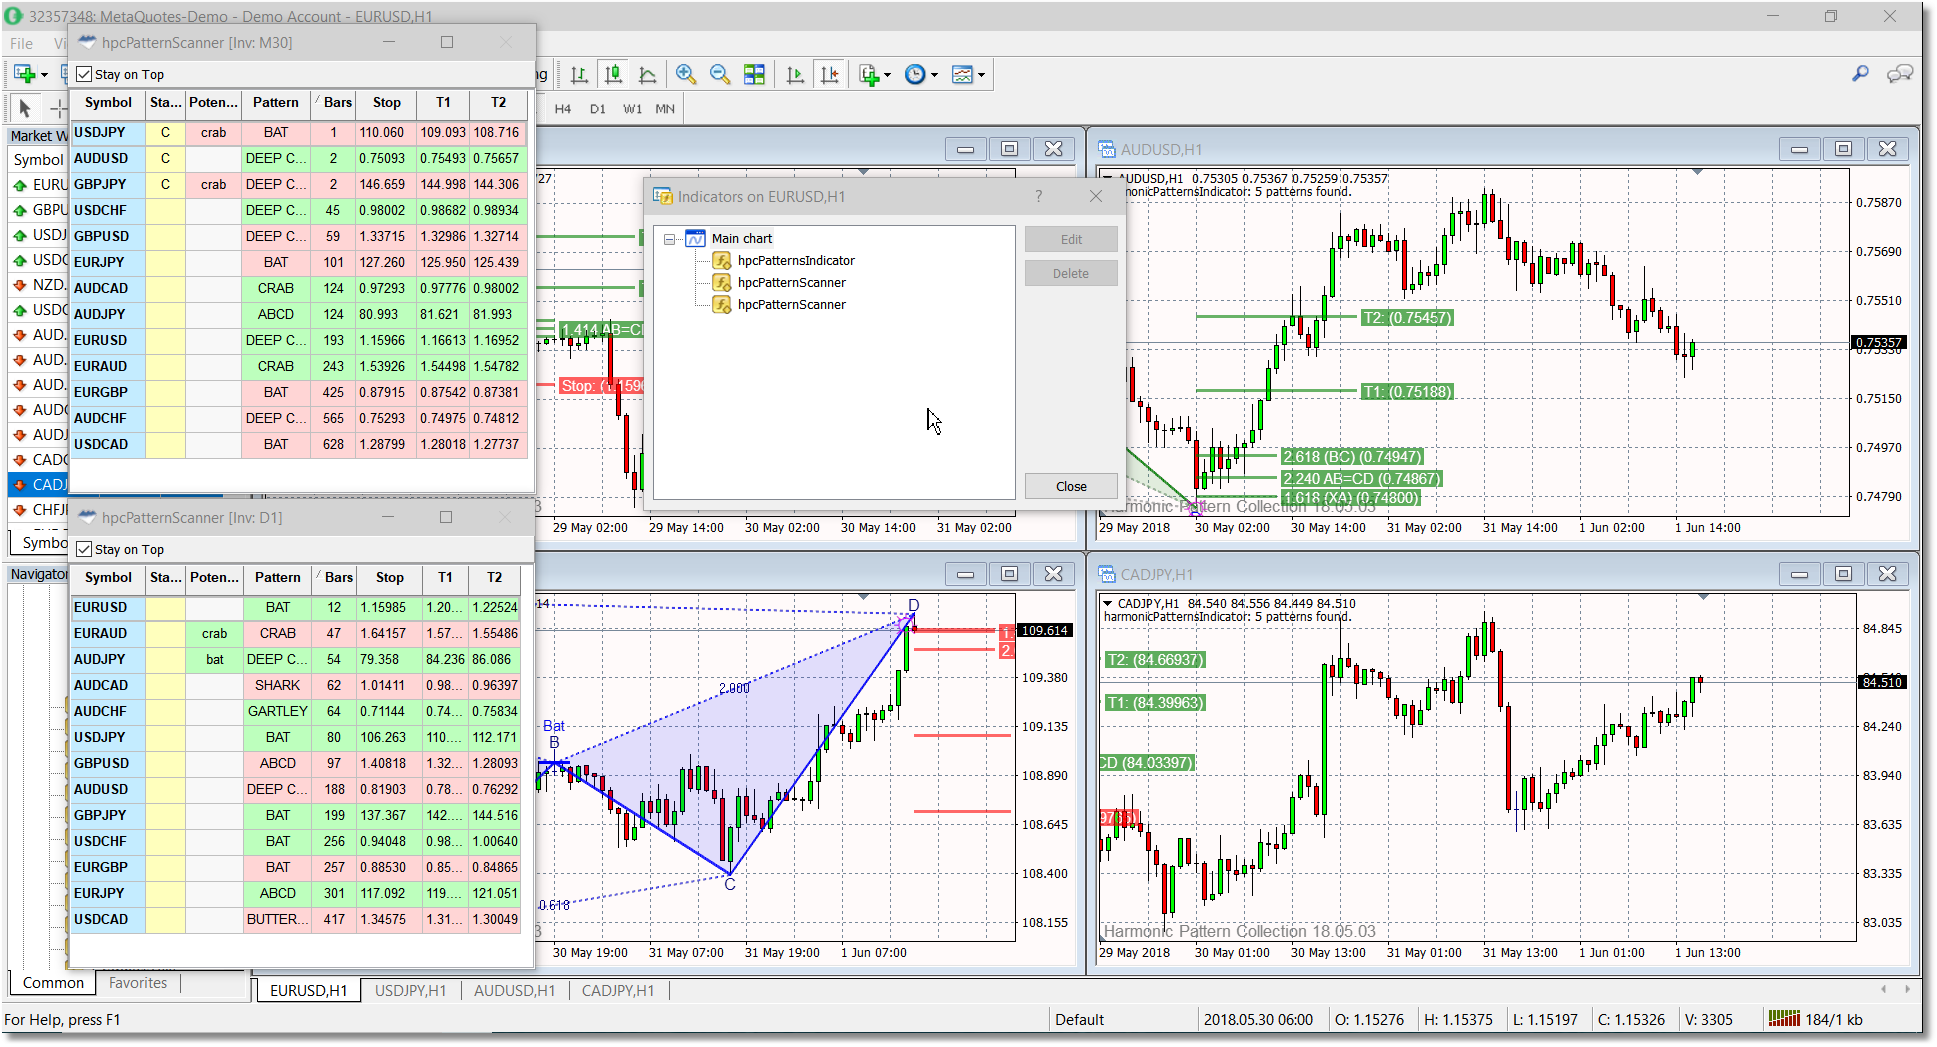Viewport: 1937px width, 1047px height.
Task: Toggle the Auto Scroll chart icon
Action: coord(795,74)
